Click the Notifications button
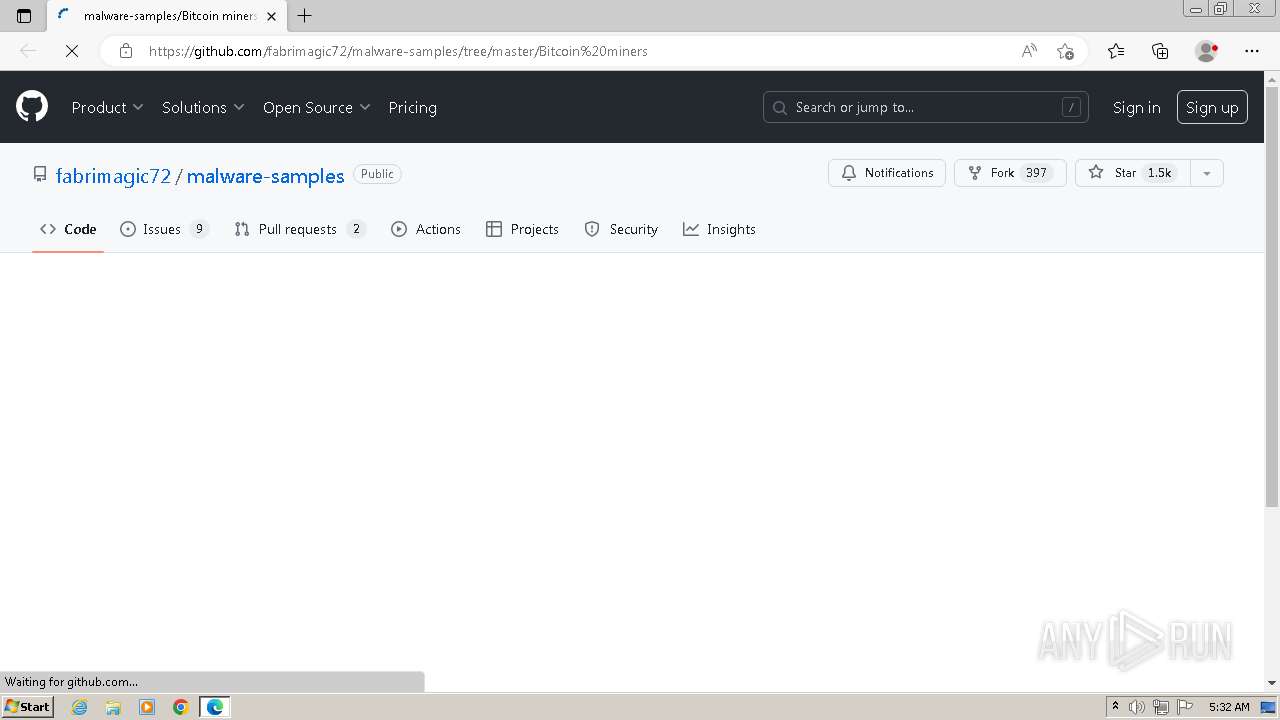 [887, 173]
